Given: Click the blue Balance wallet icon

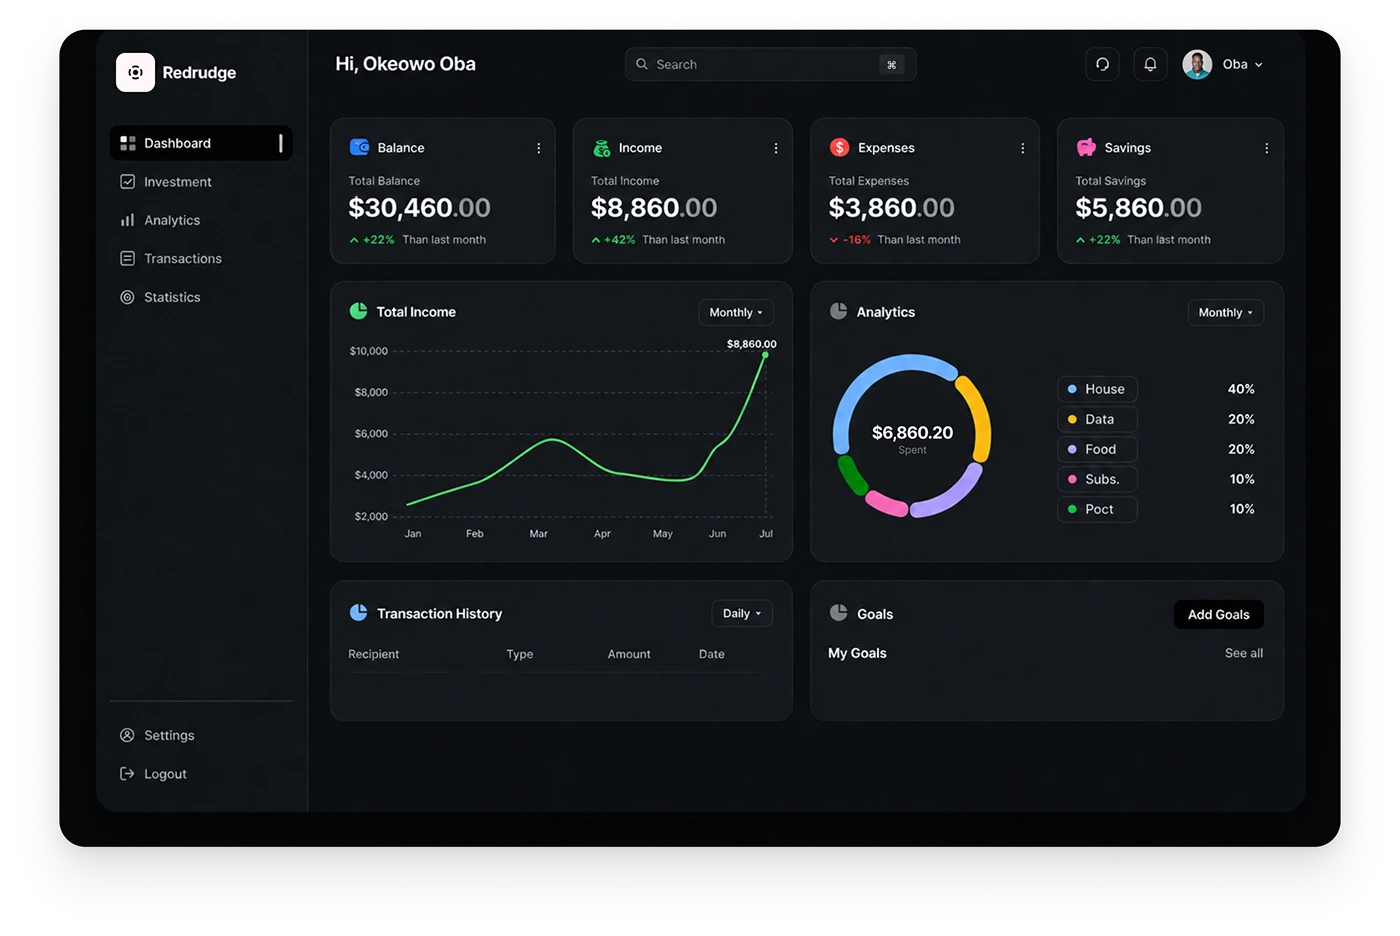Looking at the screenshot, I should pos(359,147).
